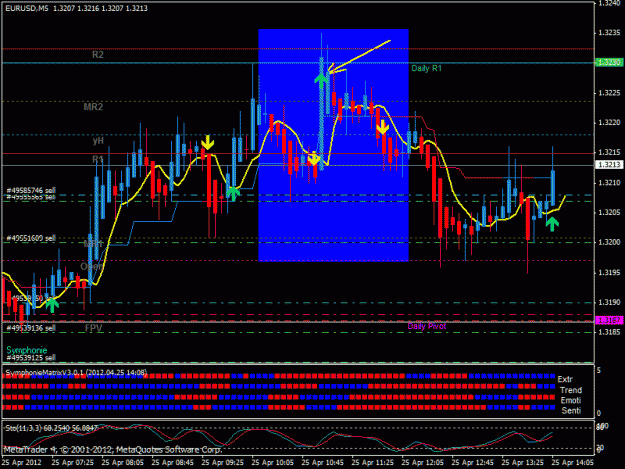Viewport: 625px width, 469px height.
Task: Click the R2 pivot level label
Action: coord(98,55)
